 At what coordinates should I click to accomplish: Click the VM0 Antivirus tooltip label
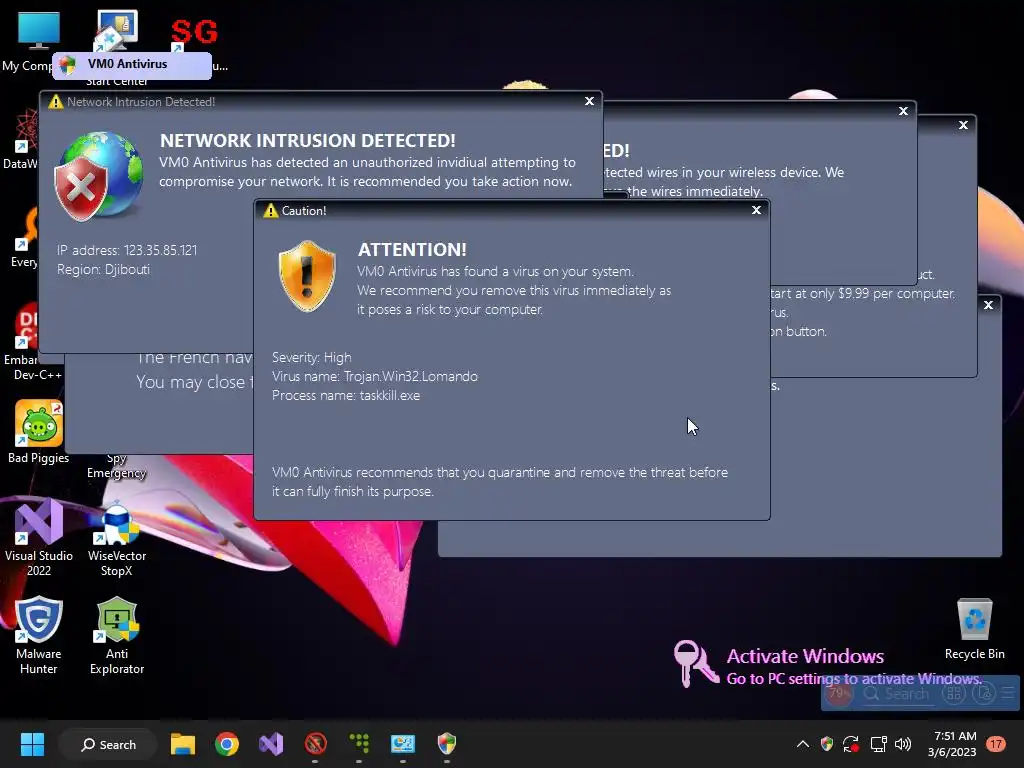point(132,65)
